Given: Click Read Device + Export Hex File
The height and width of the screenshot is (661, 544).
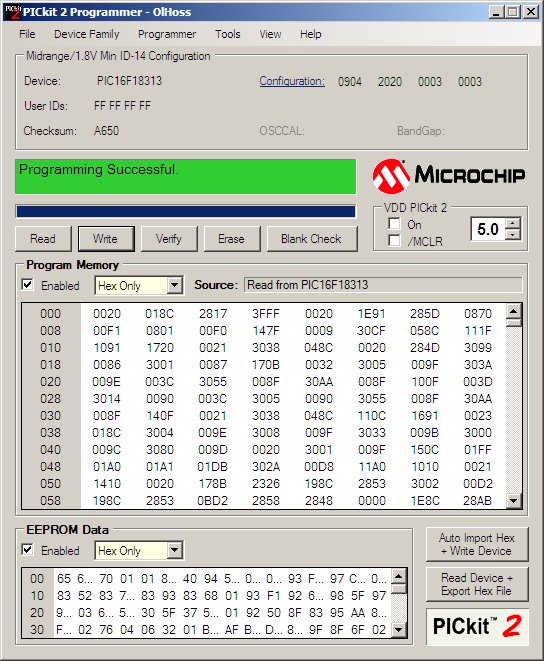Looking at the screenshot, I should [x=477, y=584].
